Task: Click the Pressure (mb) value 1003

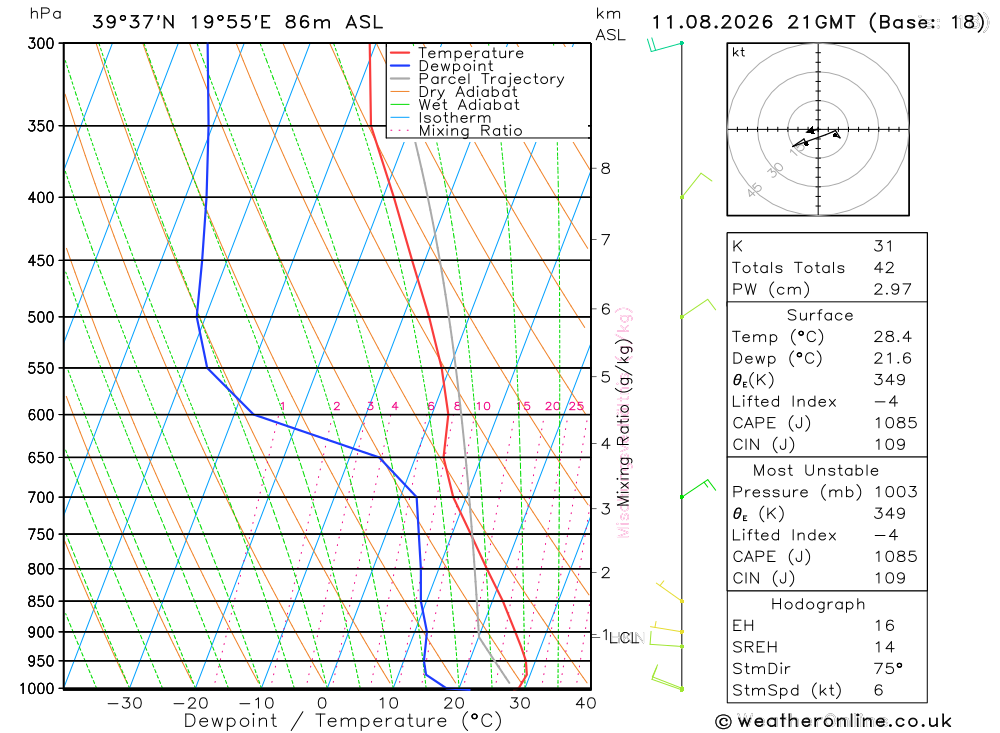Action: [x=895, y=492]
